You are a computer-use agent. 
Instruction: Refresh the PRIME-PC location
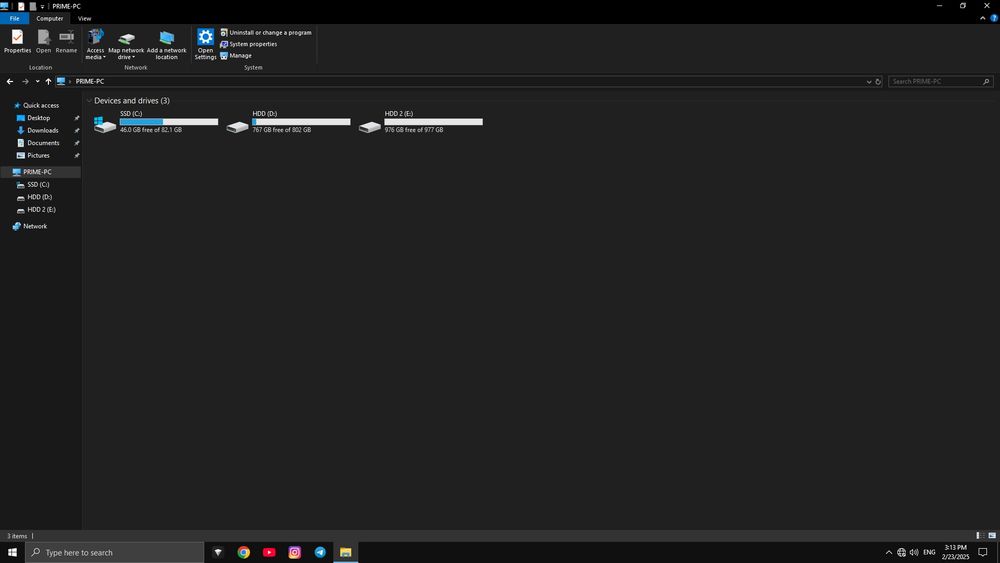click(878, 82)
